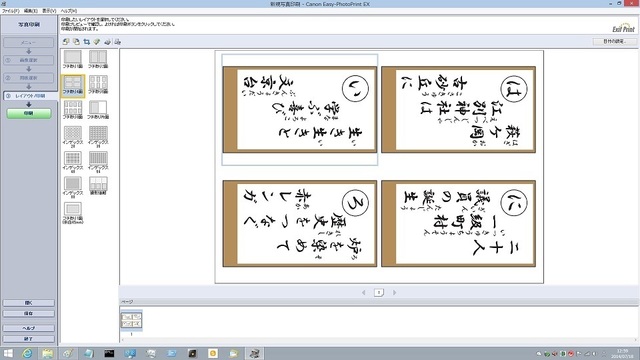
Task: Select the ろ card photo in preview
Action: [x=300, y=224]
